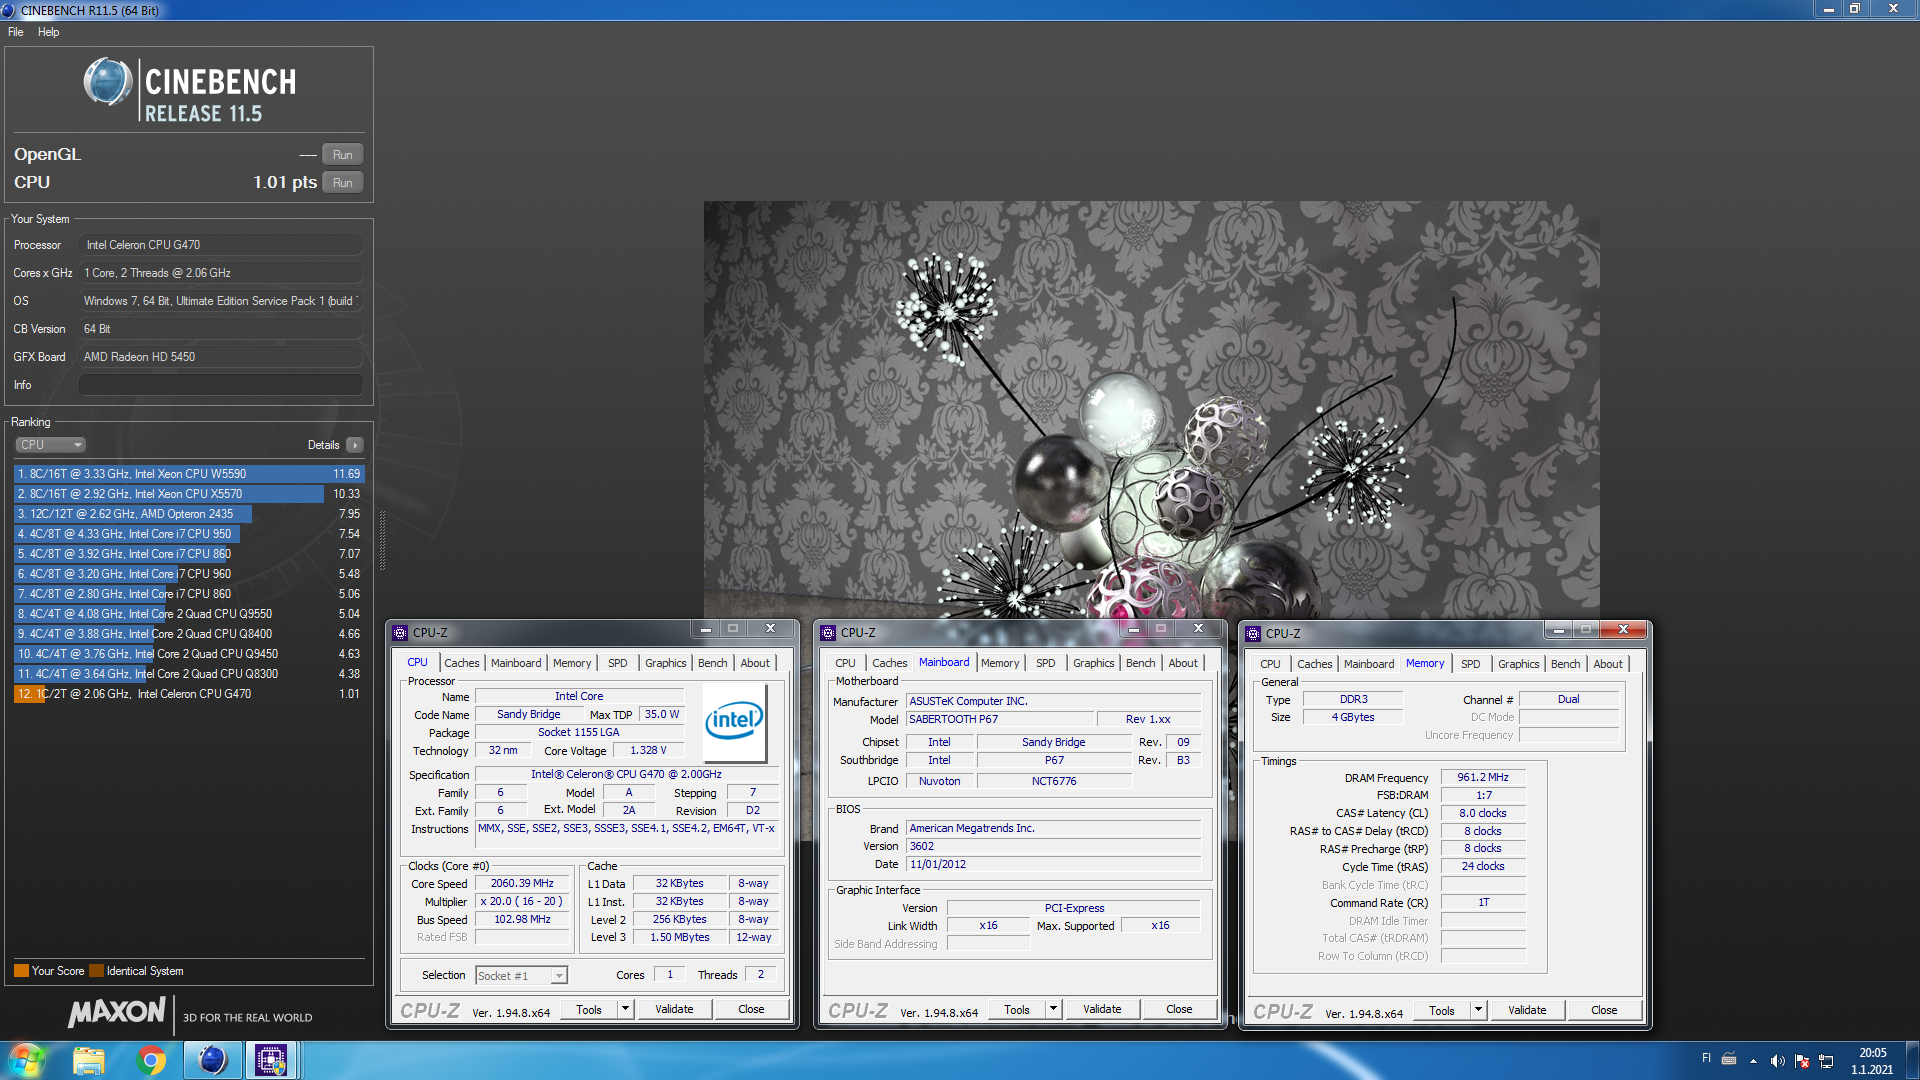Image resolution: width=1920 pixels, height=1080 pixels.
Task: Open the Ranking CPU dropdown
Action: tap(50, 445)
